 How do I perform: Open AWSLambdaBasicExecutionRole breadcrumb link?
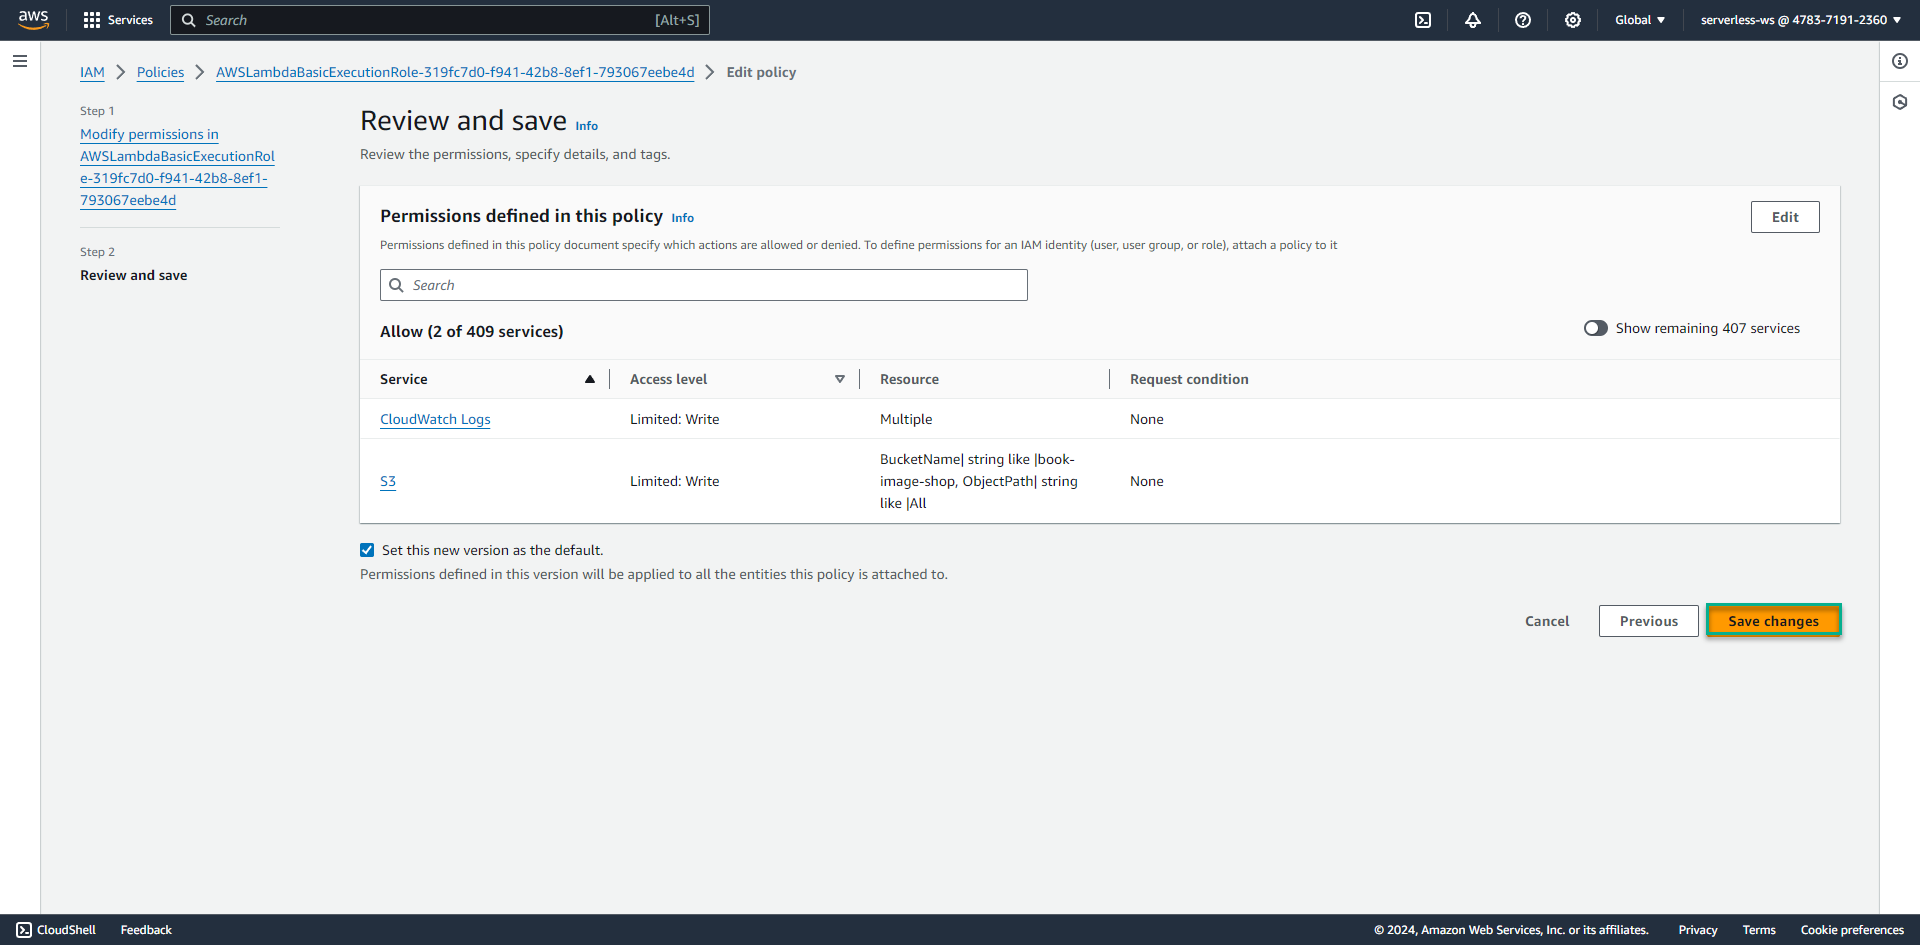[x=455, y=72]
